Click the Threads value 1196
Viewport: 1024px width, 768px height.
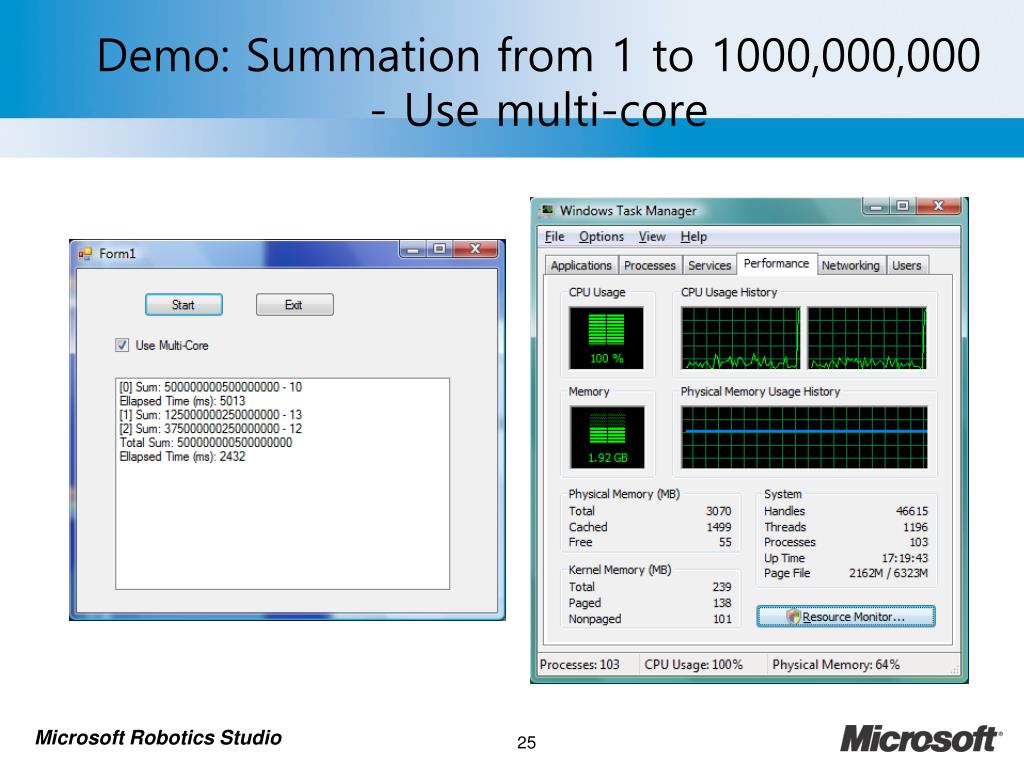click(915, 527)
